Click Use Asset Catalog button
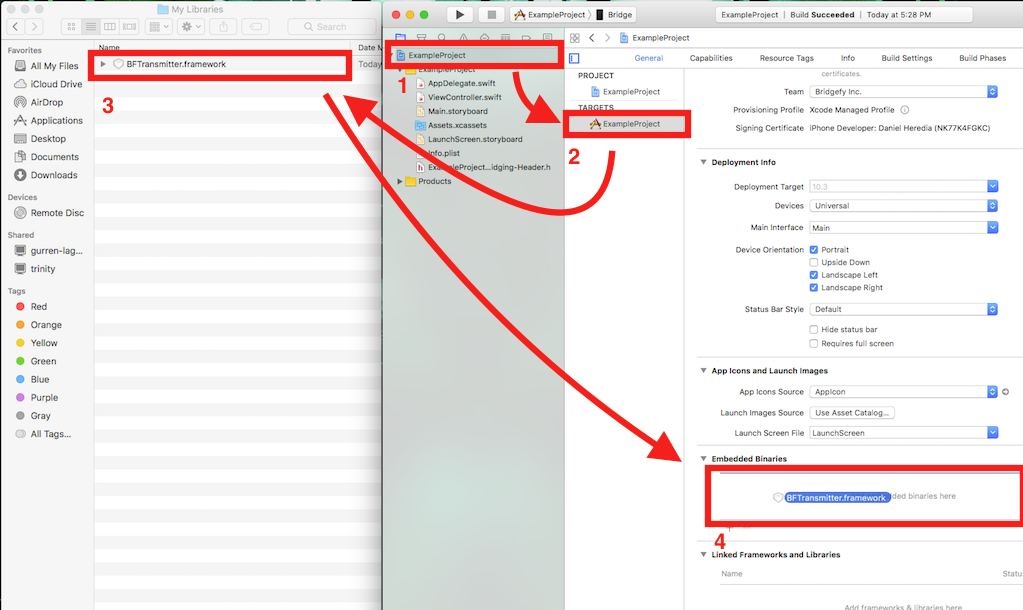The image size is (1023, 610). [x=851, y=413]
